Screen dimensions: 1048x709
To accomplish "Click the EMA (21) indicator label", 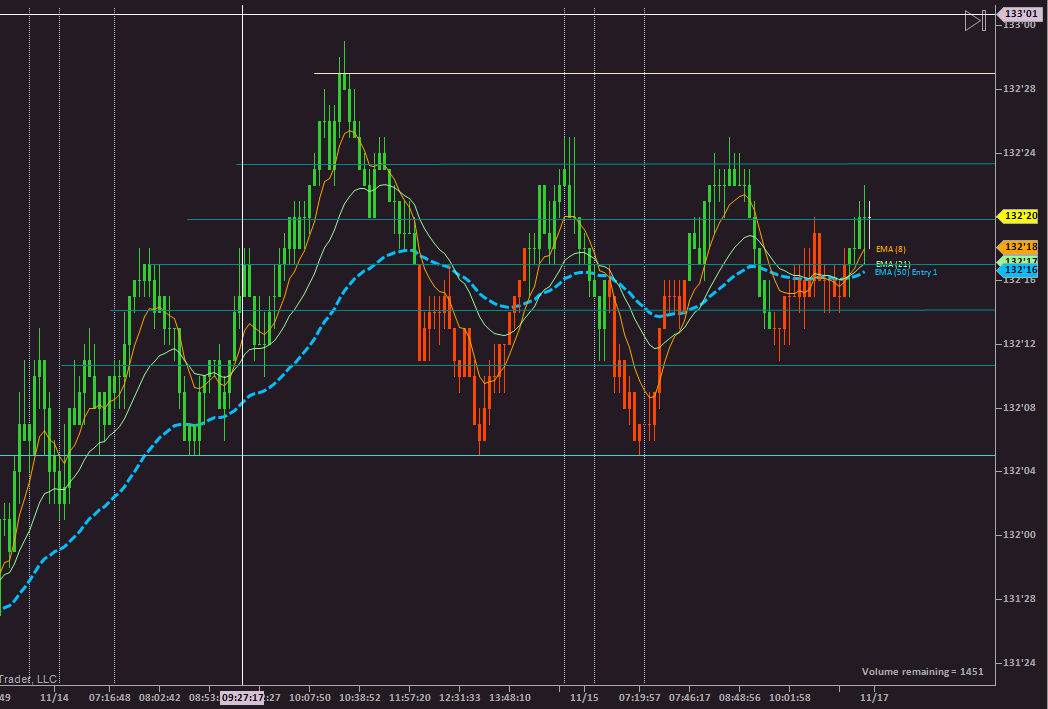I will [x=893, y=265].
